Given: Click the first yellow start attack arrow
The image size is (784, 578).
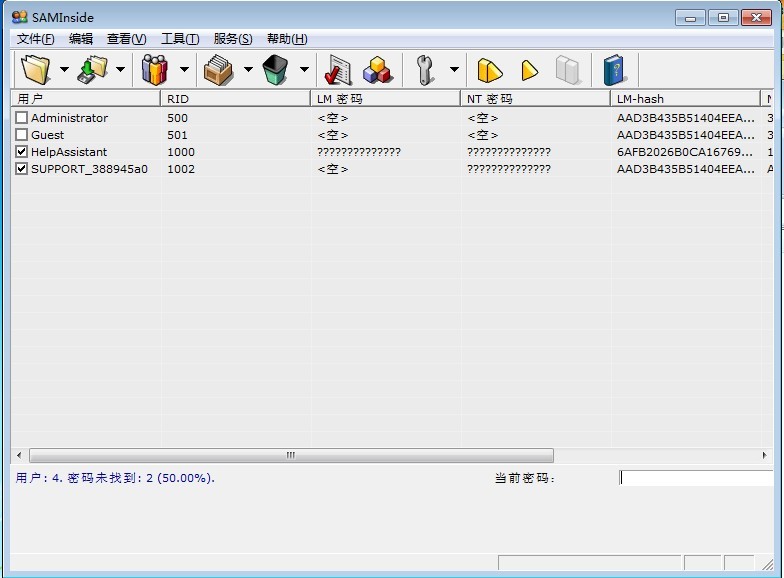Looking at the screenshot, I should [x=489, y=70].
